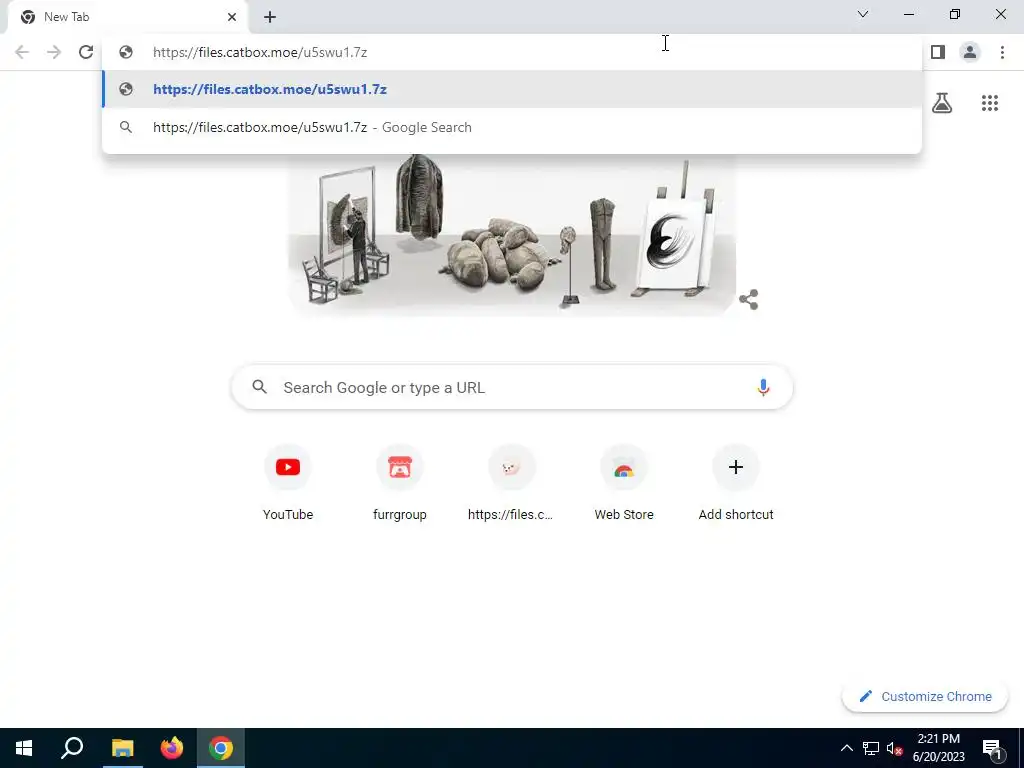Go forward with the forward arrow
The image size is (1024, 768).
pyautogui.click(x=54, y=52)
